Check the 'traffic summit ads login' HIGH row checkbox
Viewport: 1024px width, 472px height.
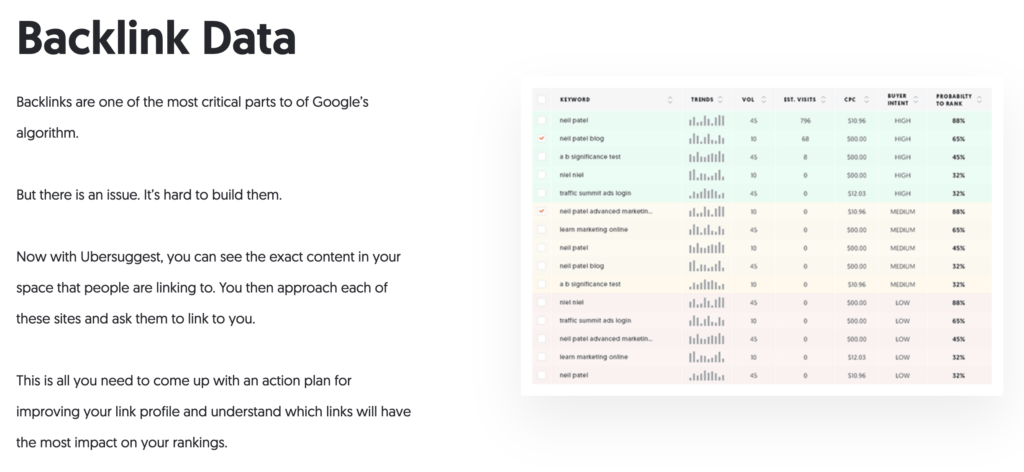point(541,193)
